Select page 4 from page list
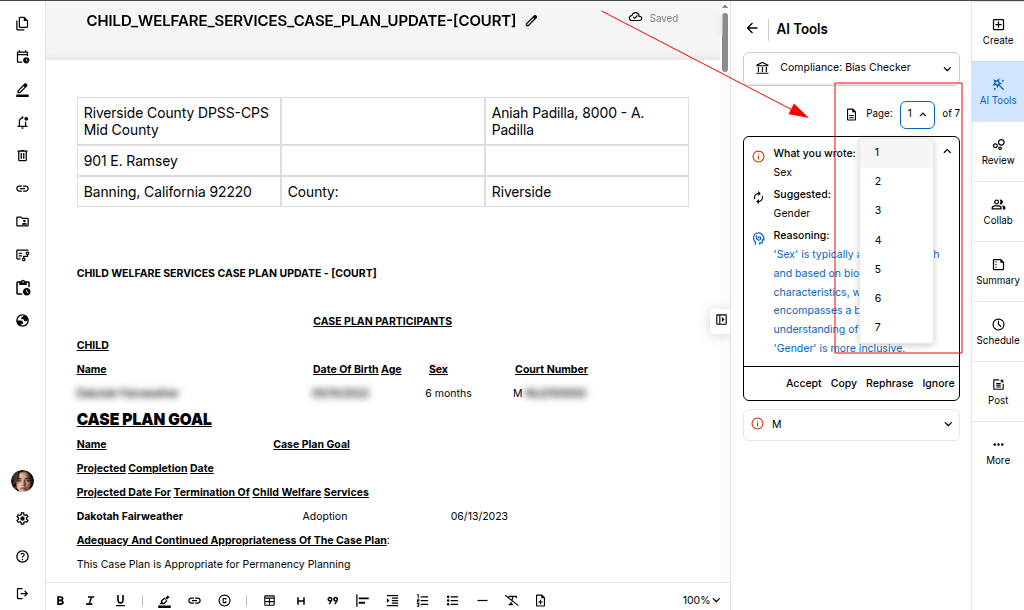1024x610 pixels. (x=878, y=240)
